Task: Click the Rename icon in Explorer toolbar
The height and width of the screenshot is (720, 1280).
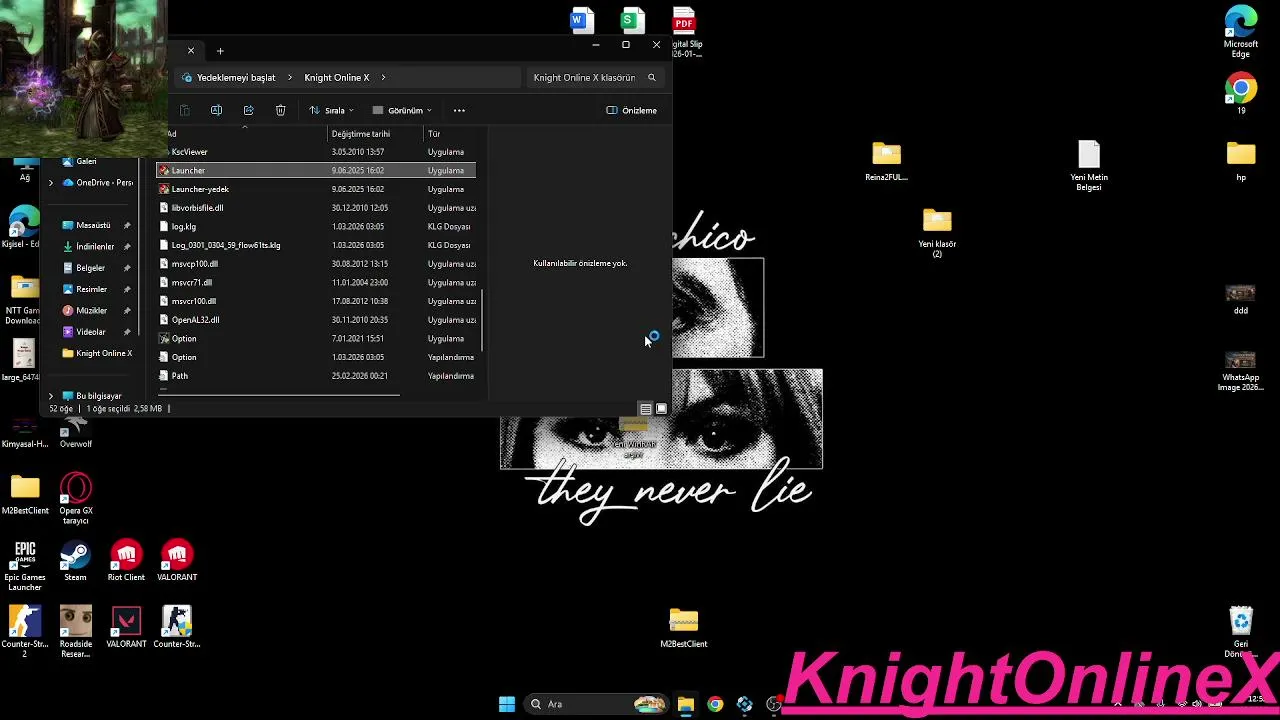Action: pyautogui.click(x=216, y=110)
